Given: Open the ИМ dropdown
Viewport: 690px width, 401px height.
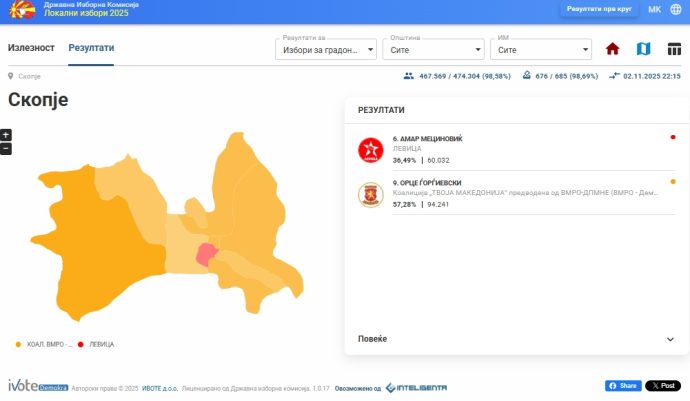Looking at the screenshot, I should click(540, 49).
